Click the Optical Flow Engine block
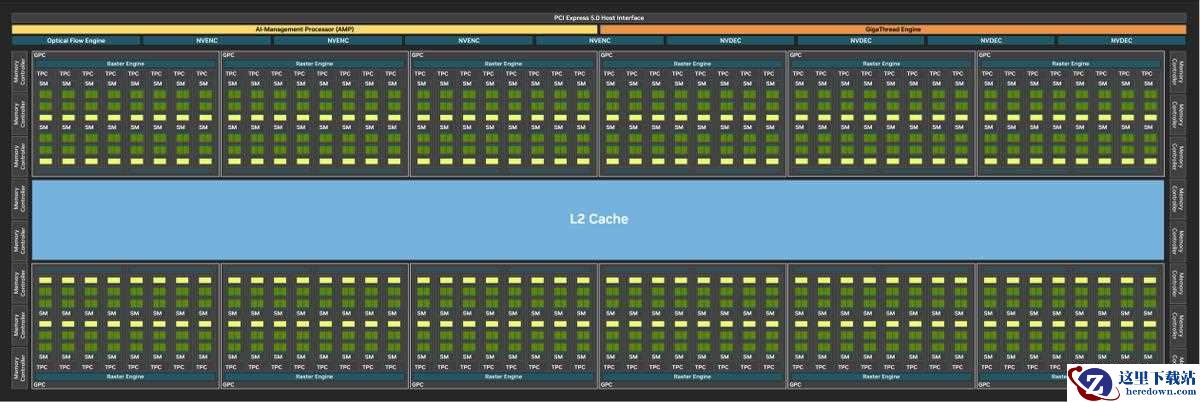This screenshot has height=402, width=1200. [x=76, y=41]
